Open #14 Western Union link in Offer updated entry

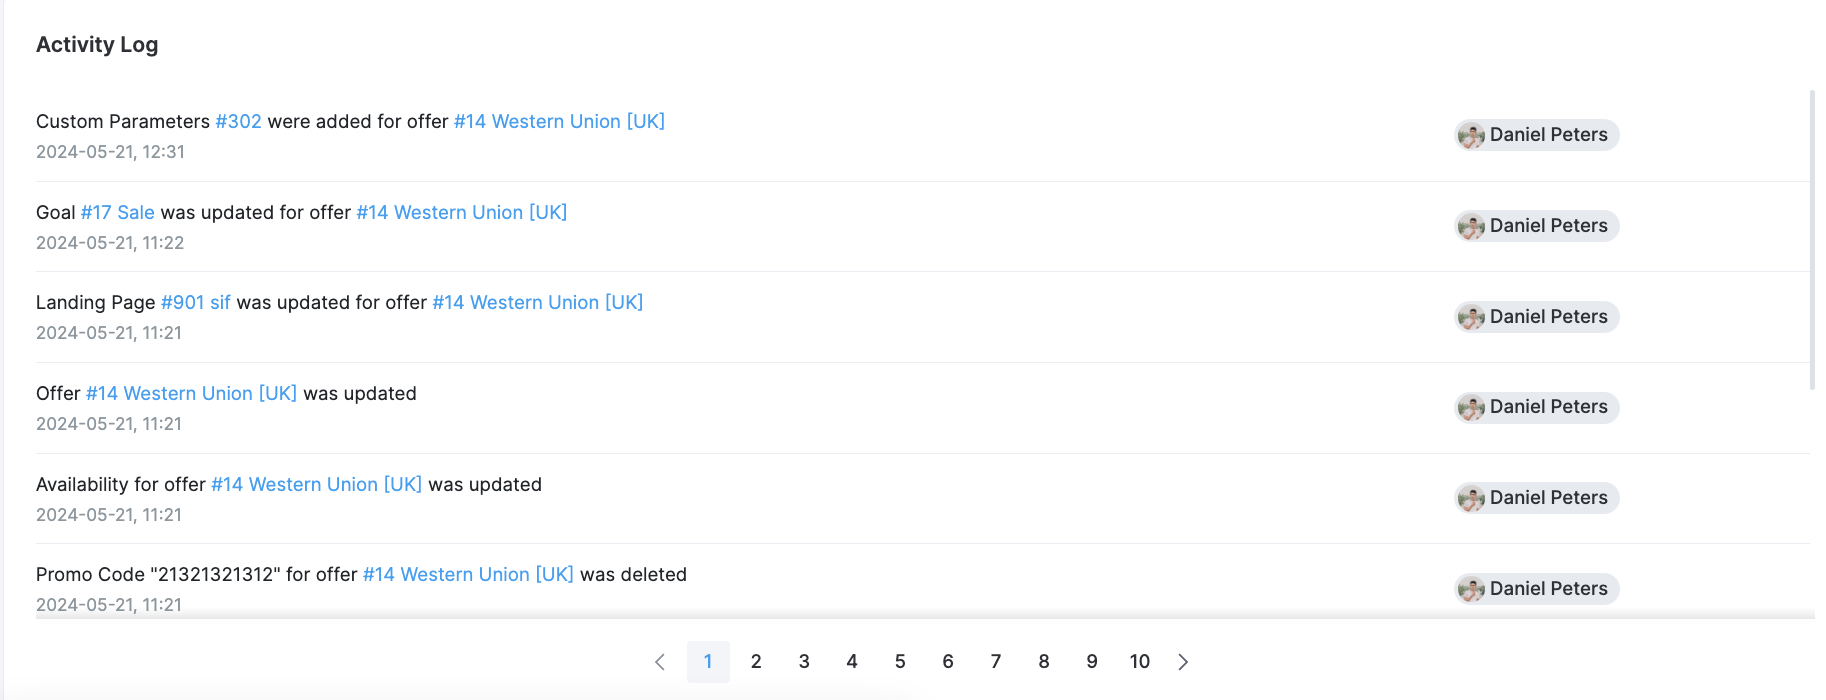(191, 393)
